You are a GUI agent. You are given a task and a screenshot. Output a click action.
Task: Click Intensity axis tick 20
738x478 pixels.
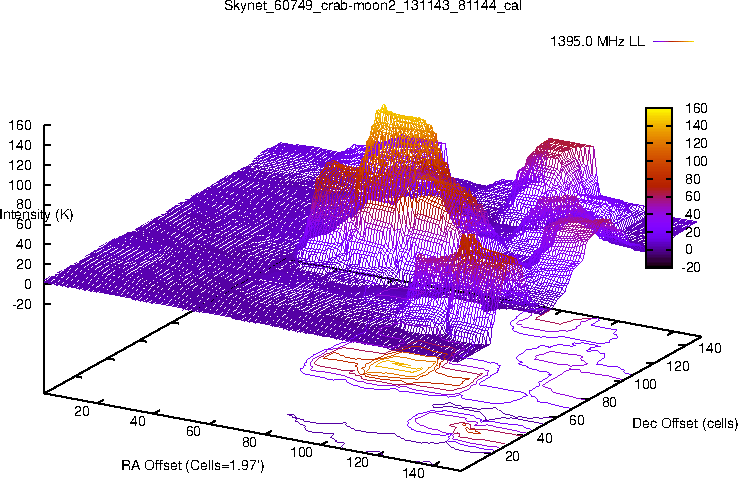[x=24, y=264]
